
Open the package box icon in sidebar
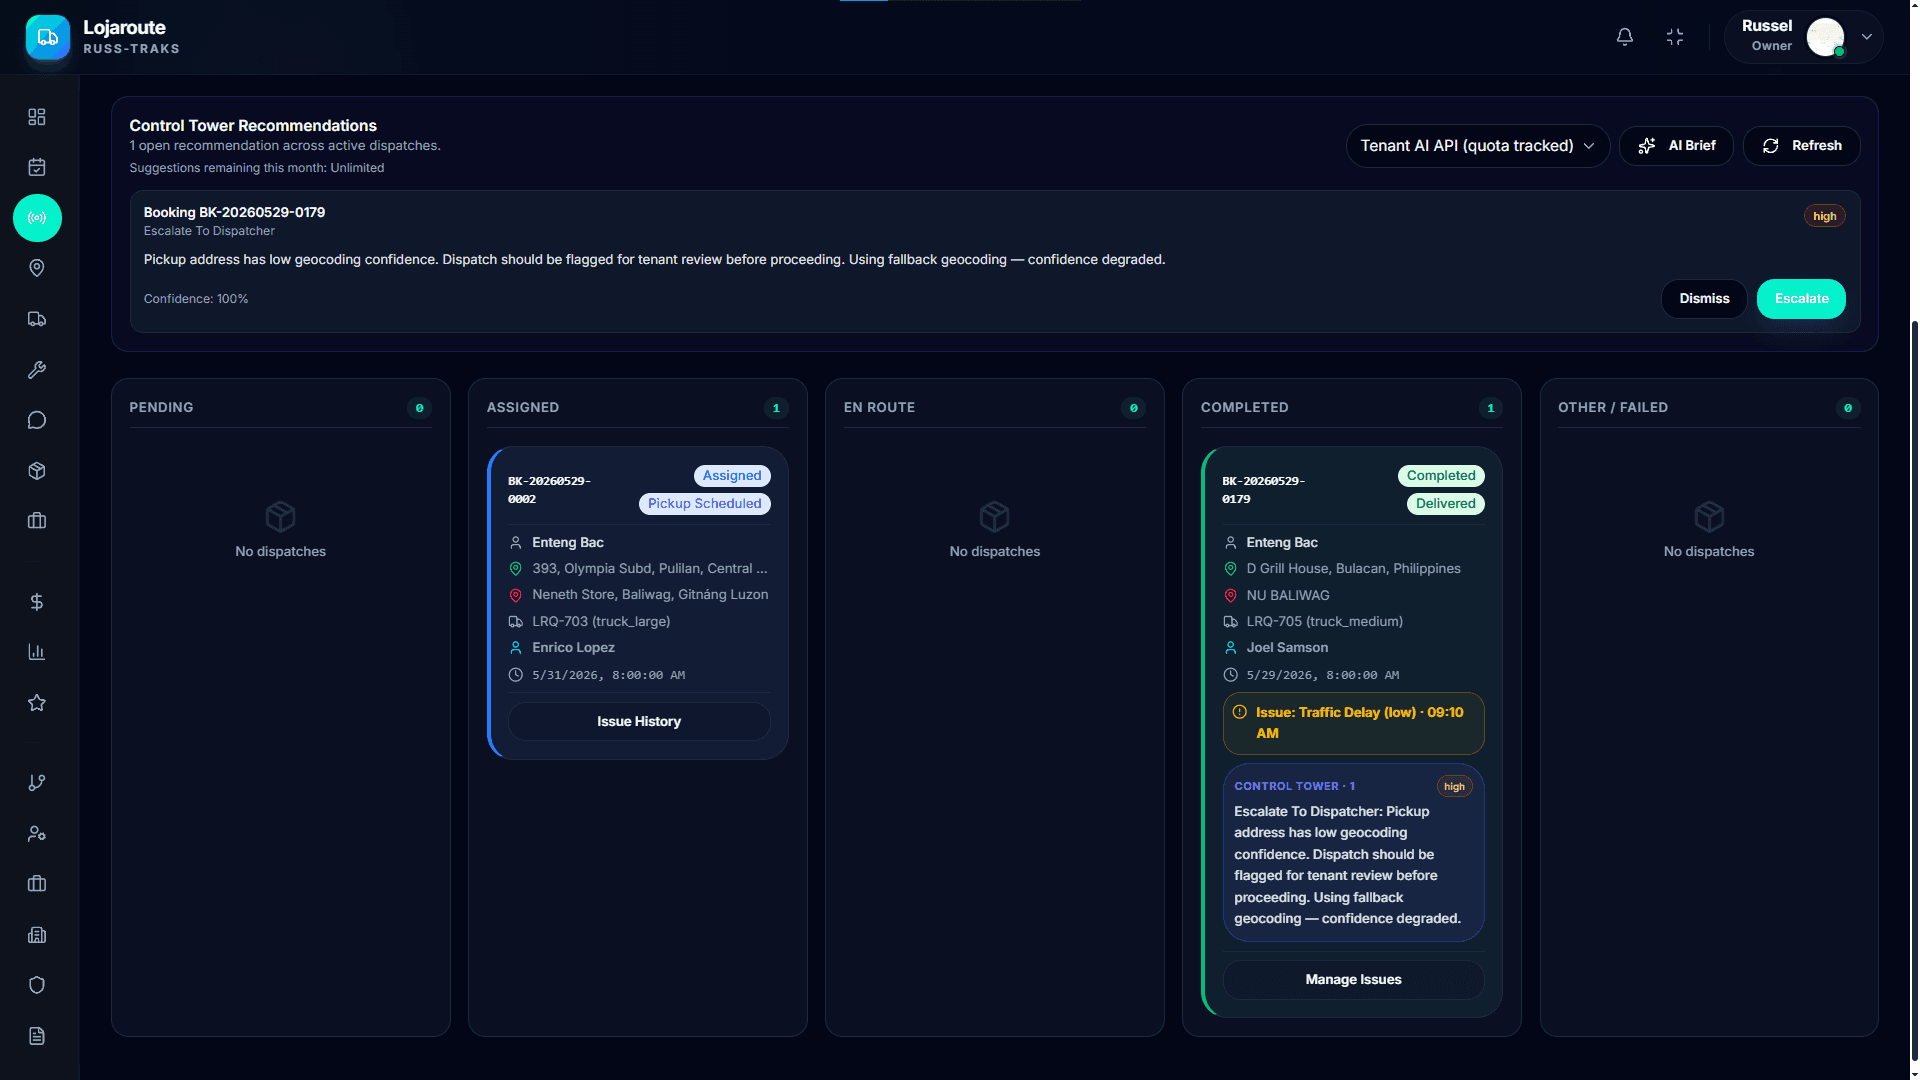click(x=37, y=471)
